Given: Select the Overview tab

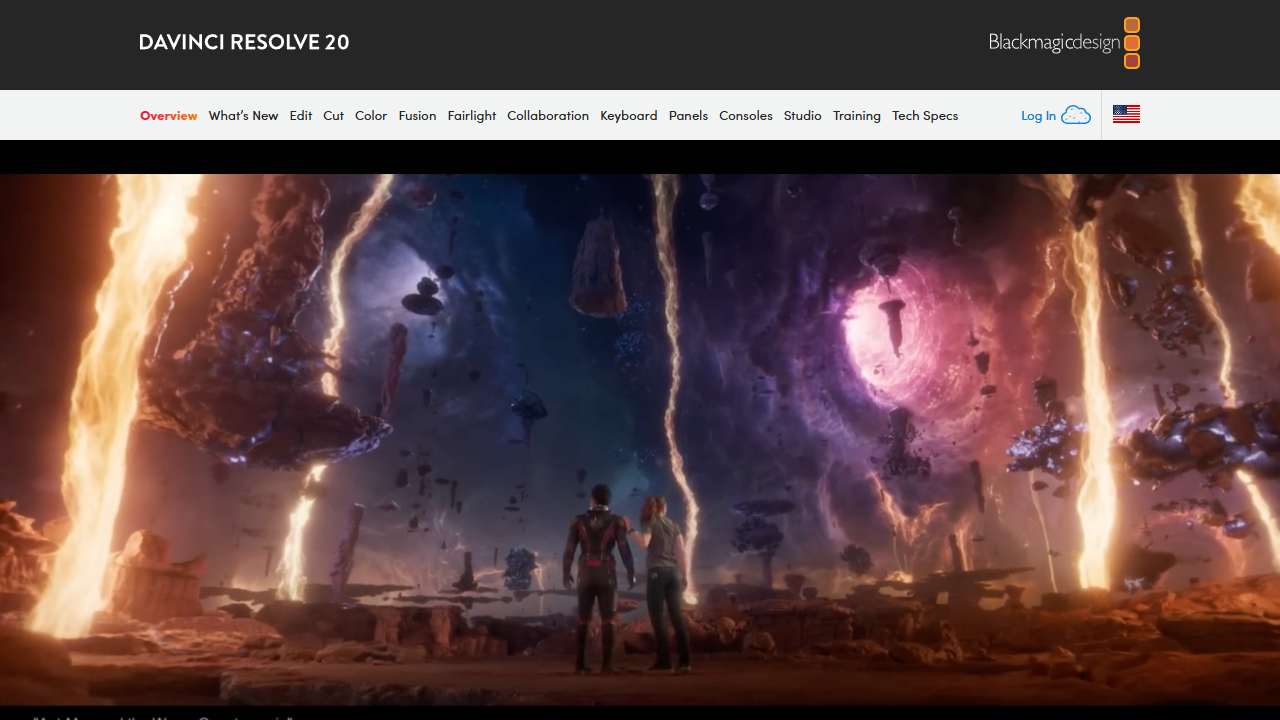Looking at the screenshot, I should pos(169,116).
